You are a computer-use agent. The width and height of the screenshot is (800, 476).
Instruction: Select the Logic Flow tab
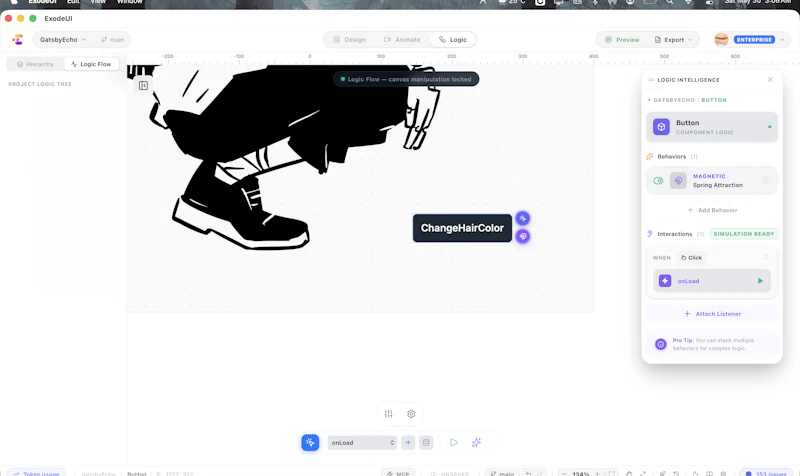pyautogui.click(x=91, y=64)
